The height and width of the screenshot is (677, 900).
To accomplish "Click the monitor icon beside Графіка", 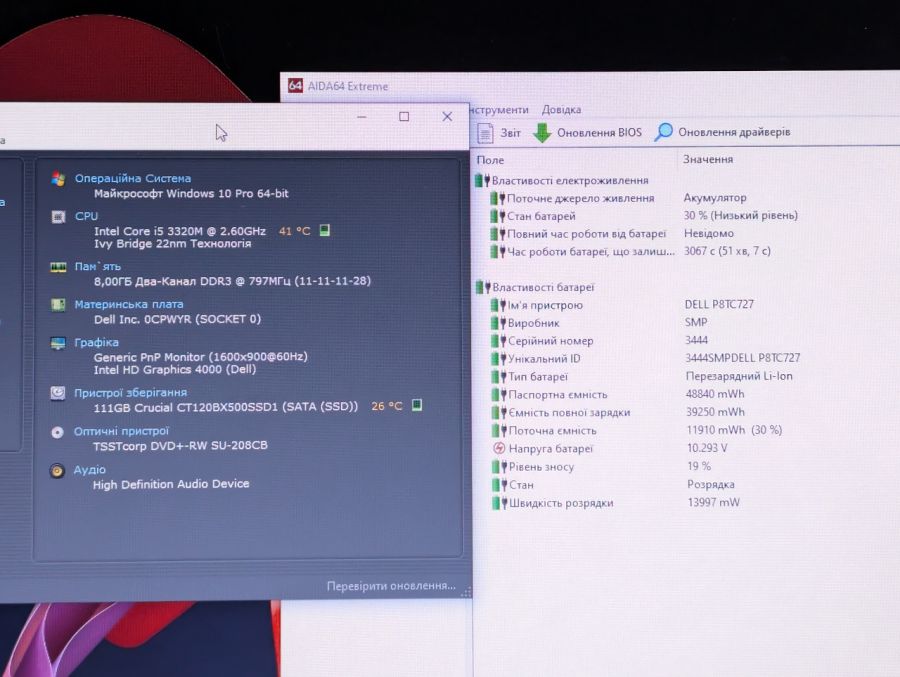I will (58, 343).
